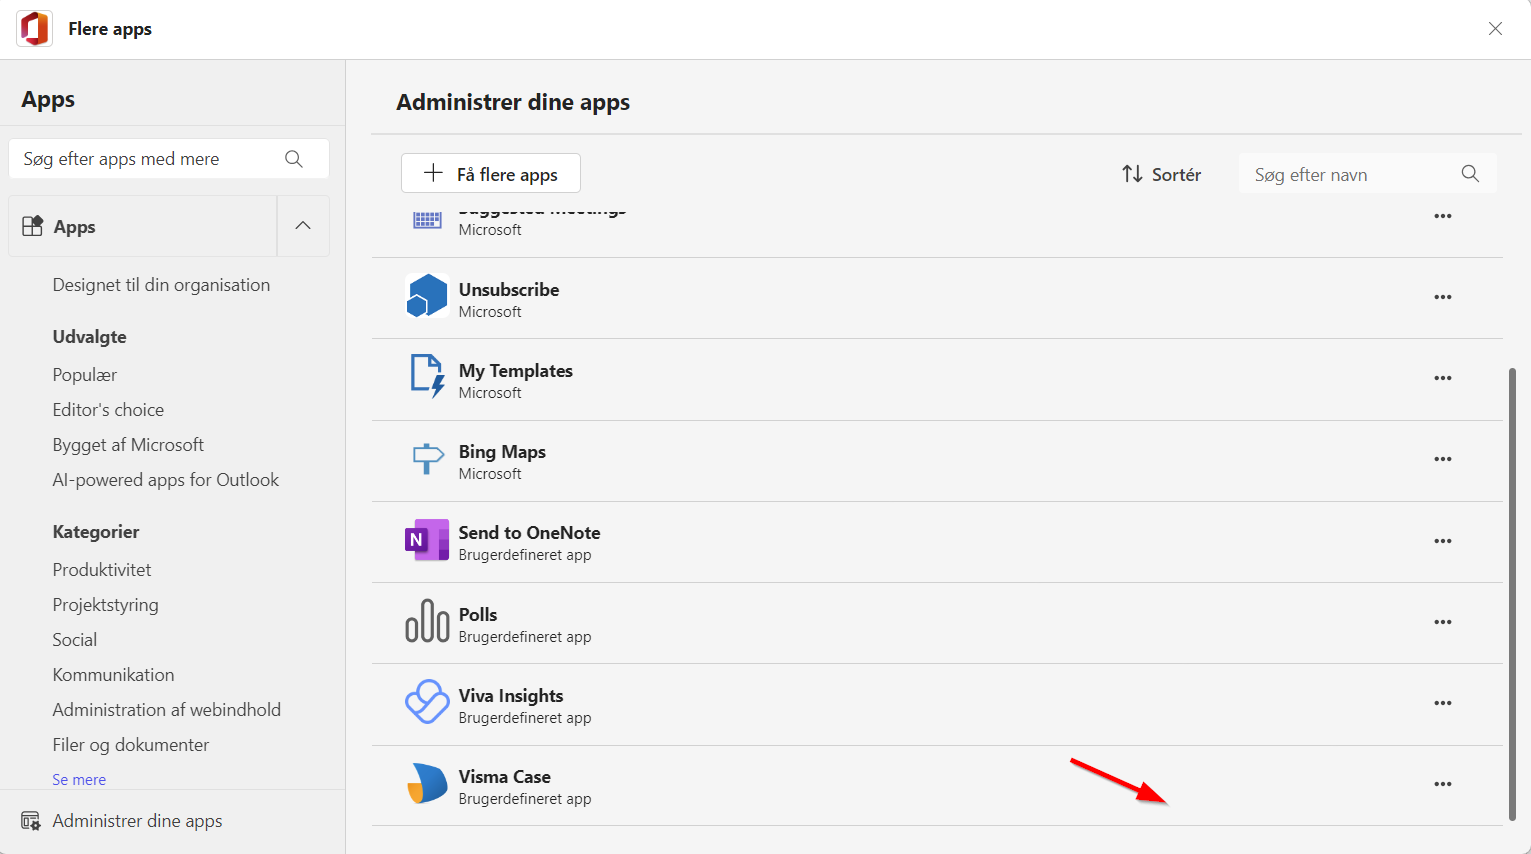This screenshot has height=854, width=1531.
Task: Click the app list vertical scrollbar
Action: [x=1512, y=594]
